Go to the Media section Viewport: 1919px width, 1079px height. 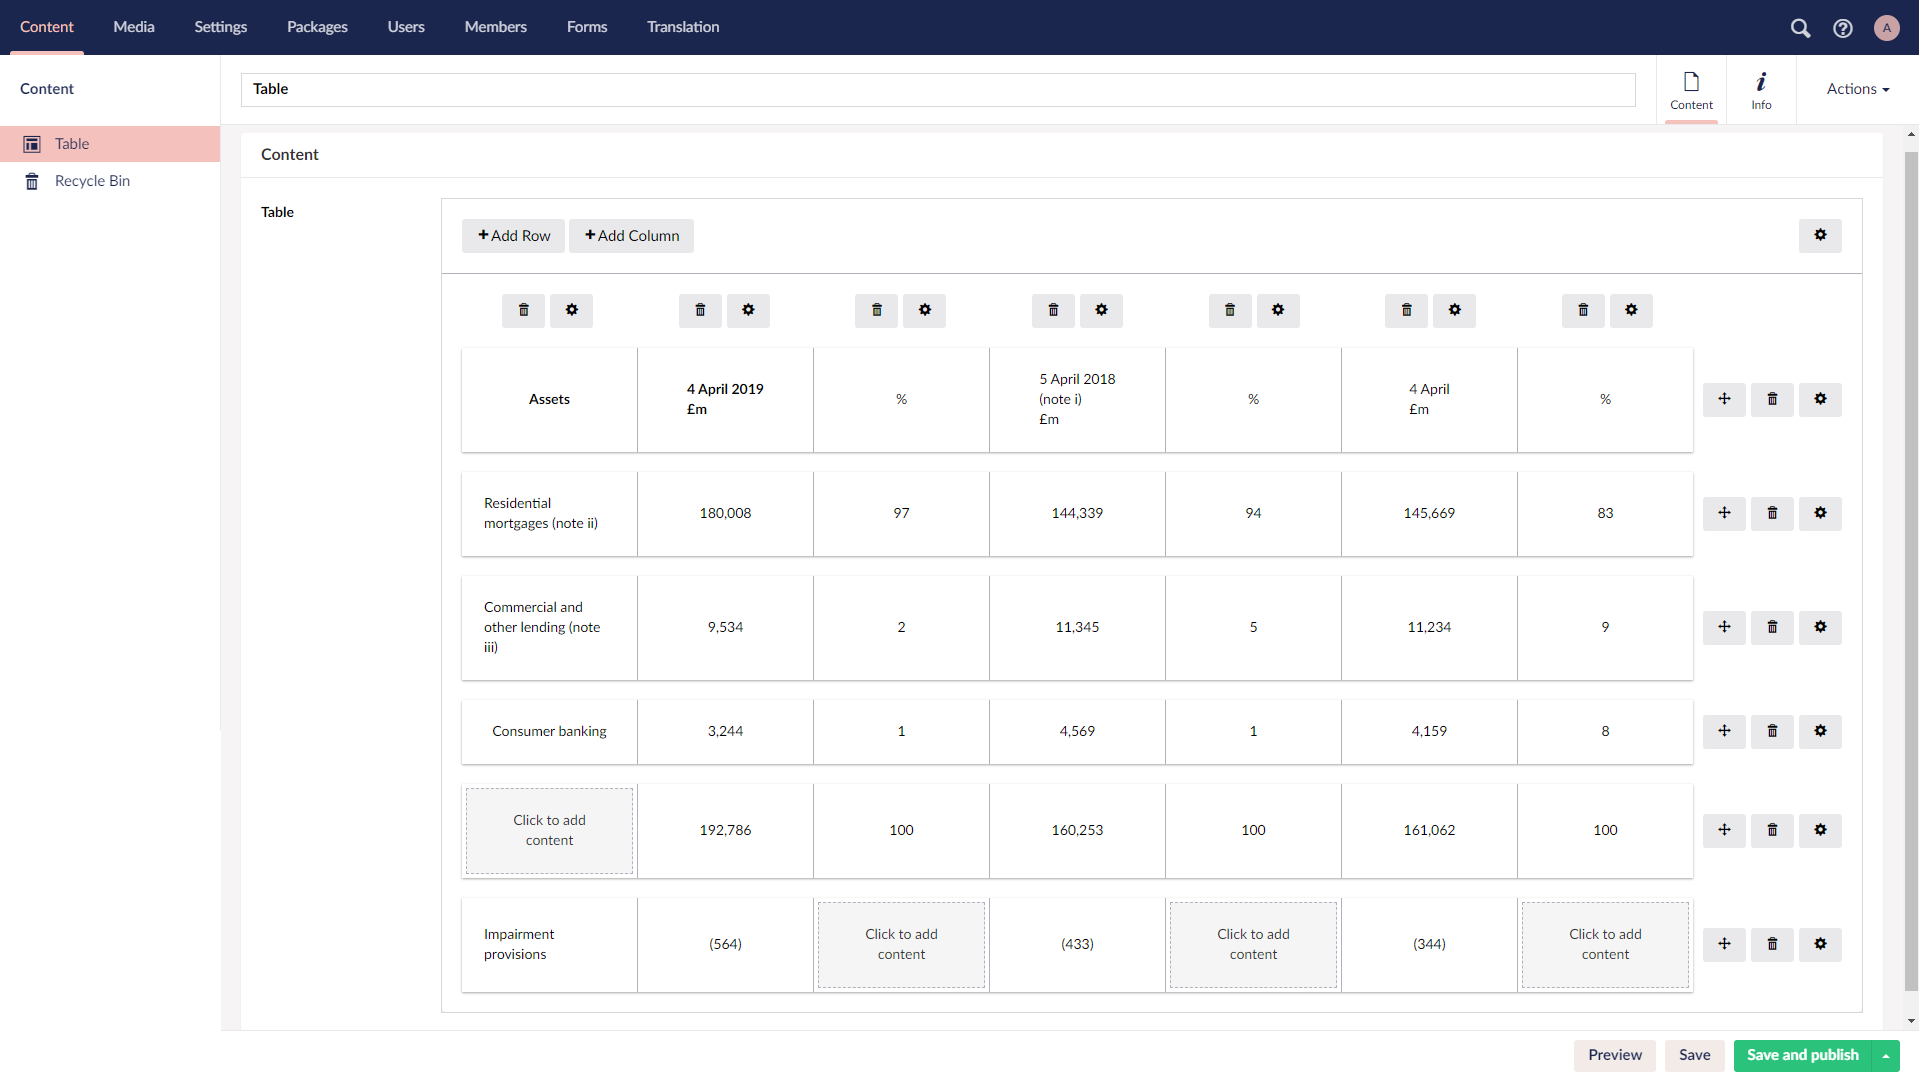(x=134, y=27)
